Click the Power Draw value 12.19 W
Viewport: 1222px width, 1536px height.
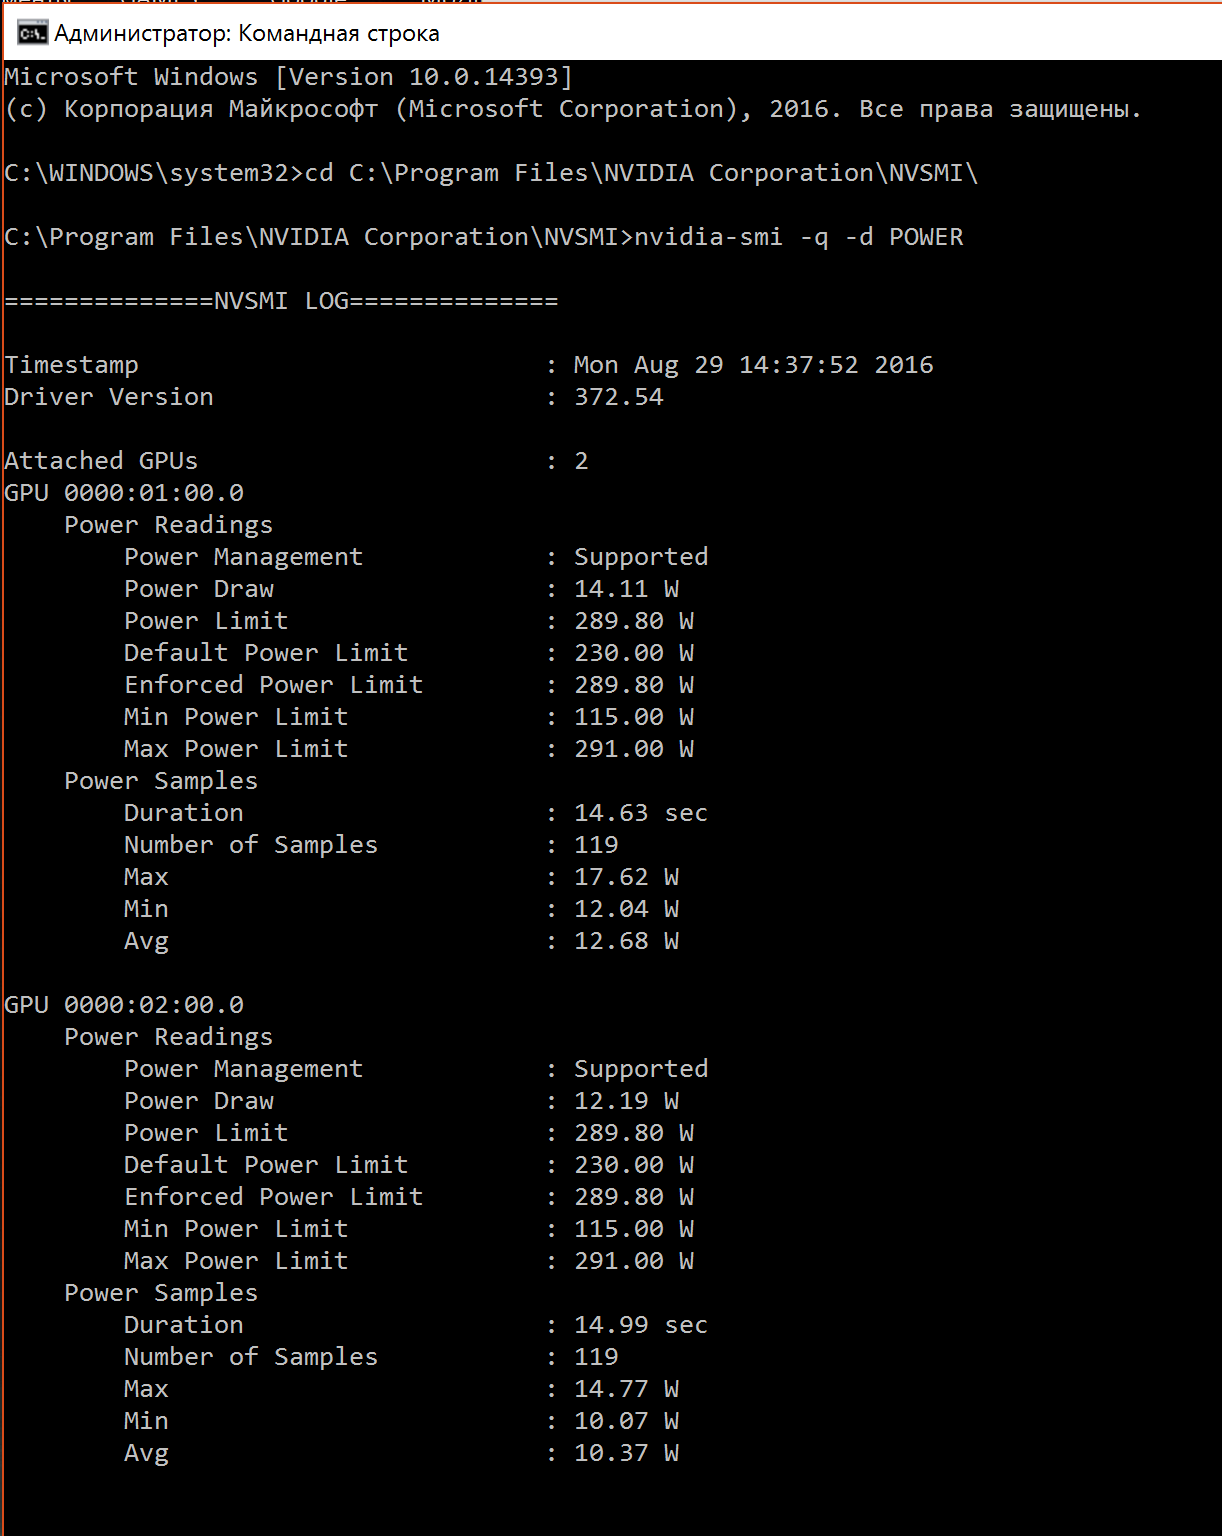click(x=626, y=1101)
